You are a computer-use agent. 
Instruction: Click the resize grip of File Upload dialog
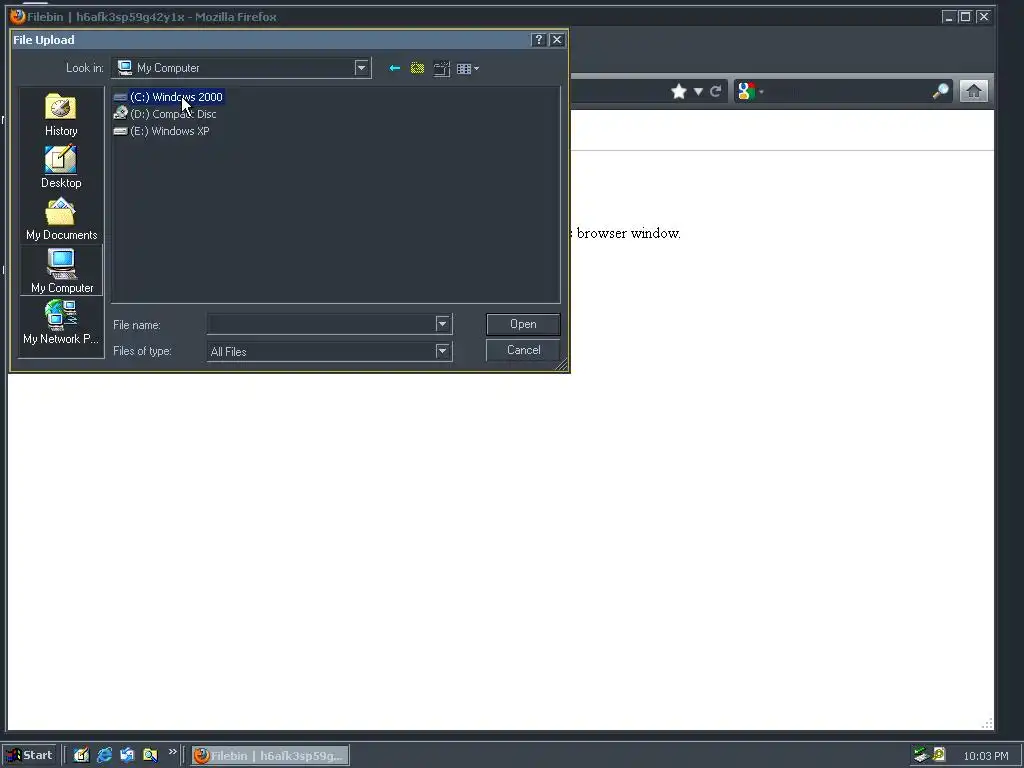(x=562, y=366)
